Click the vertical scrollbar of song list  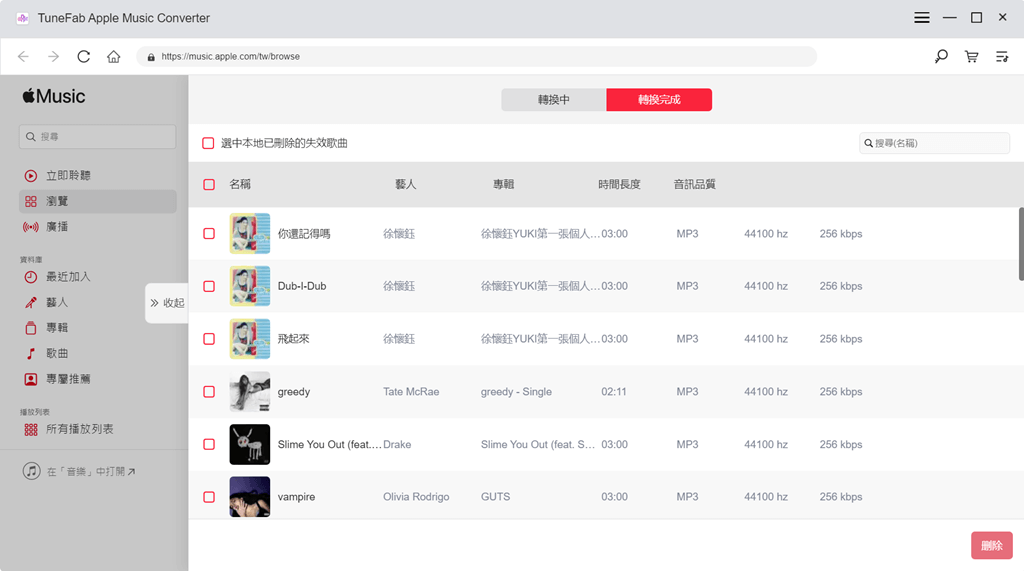pos(1021,244)
